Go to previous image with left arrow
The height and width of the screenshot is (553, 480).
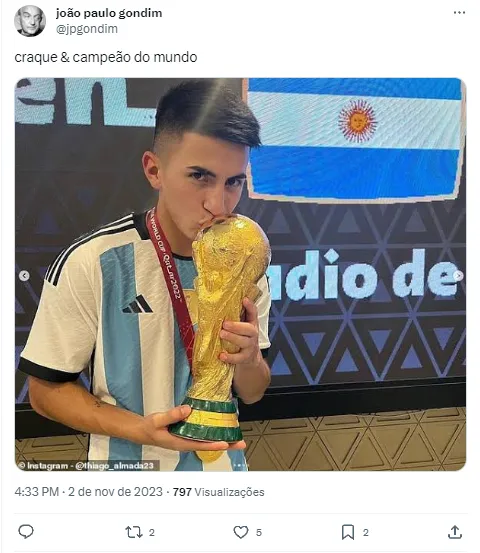tap(24, 275)
